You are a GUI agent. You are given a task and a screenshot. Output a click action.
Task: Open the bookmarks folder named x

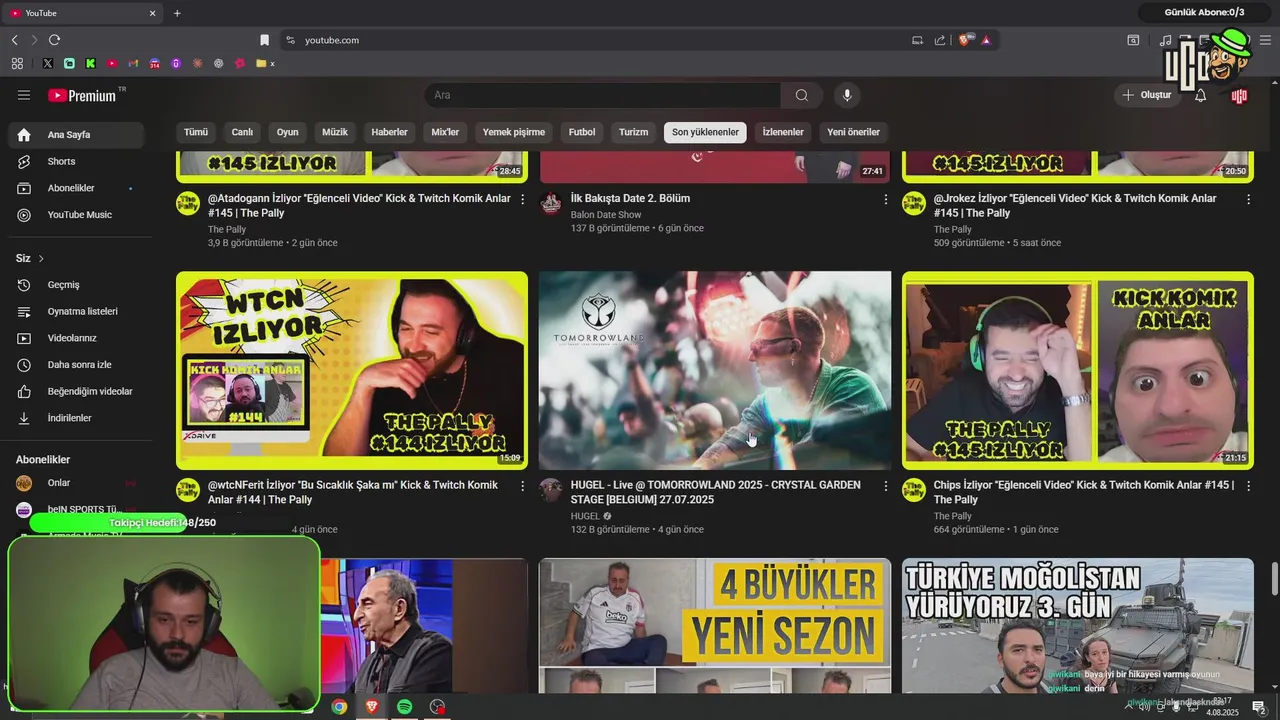pos(265,63)
